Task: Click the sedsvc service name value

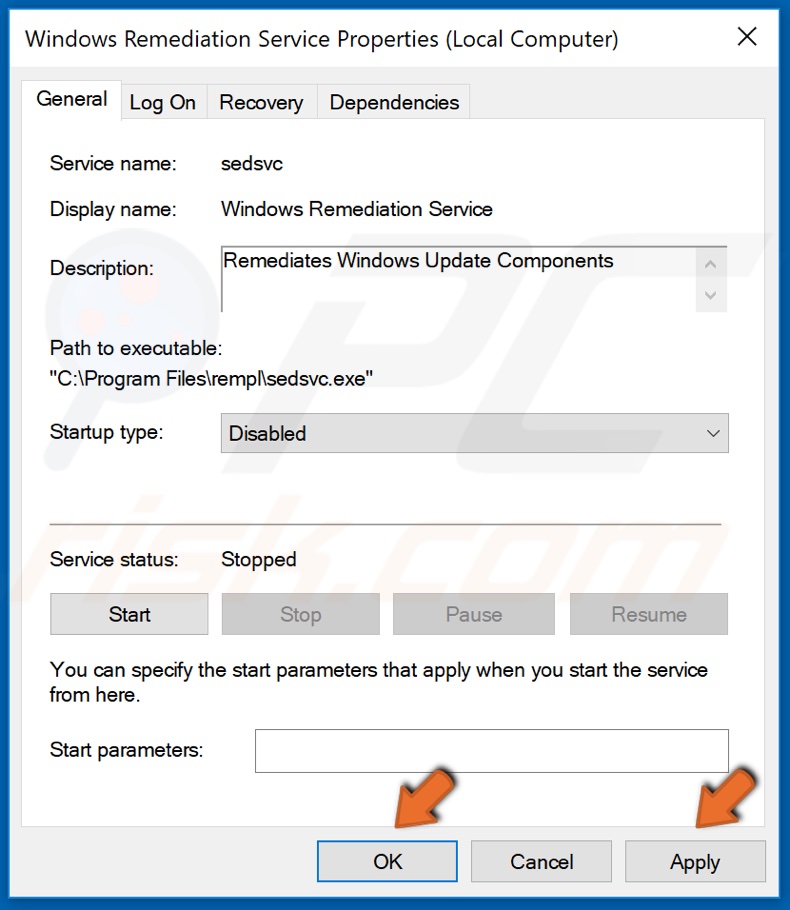Action: pyautogui.click(x=252, y=163)
